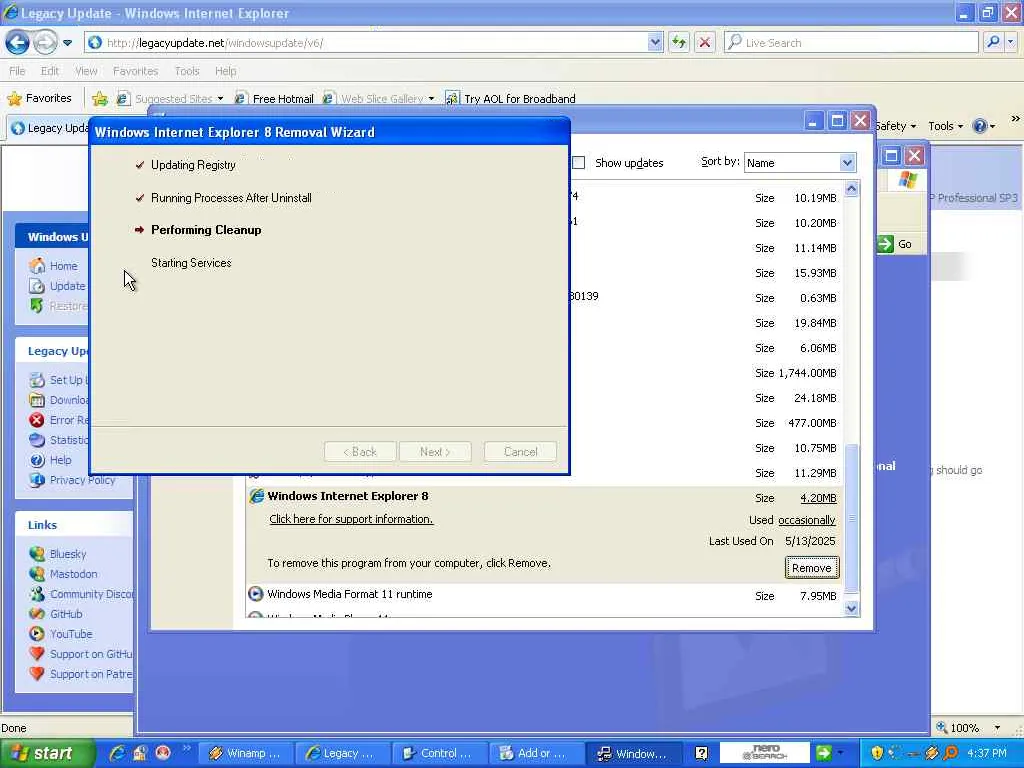This screenshot has height=768, width=1024.
Task: Open Suggested Sites link
Action: 170,99
